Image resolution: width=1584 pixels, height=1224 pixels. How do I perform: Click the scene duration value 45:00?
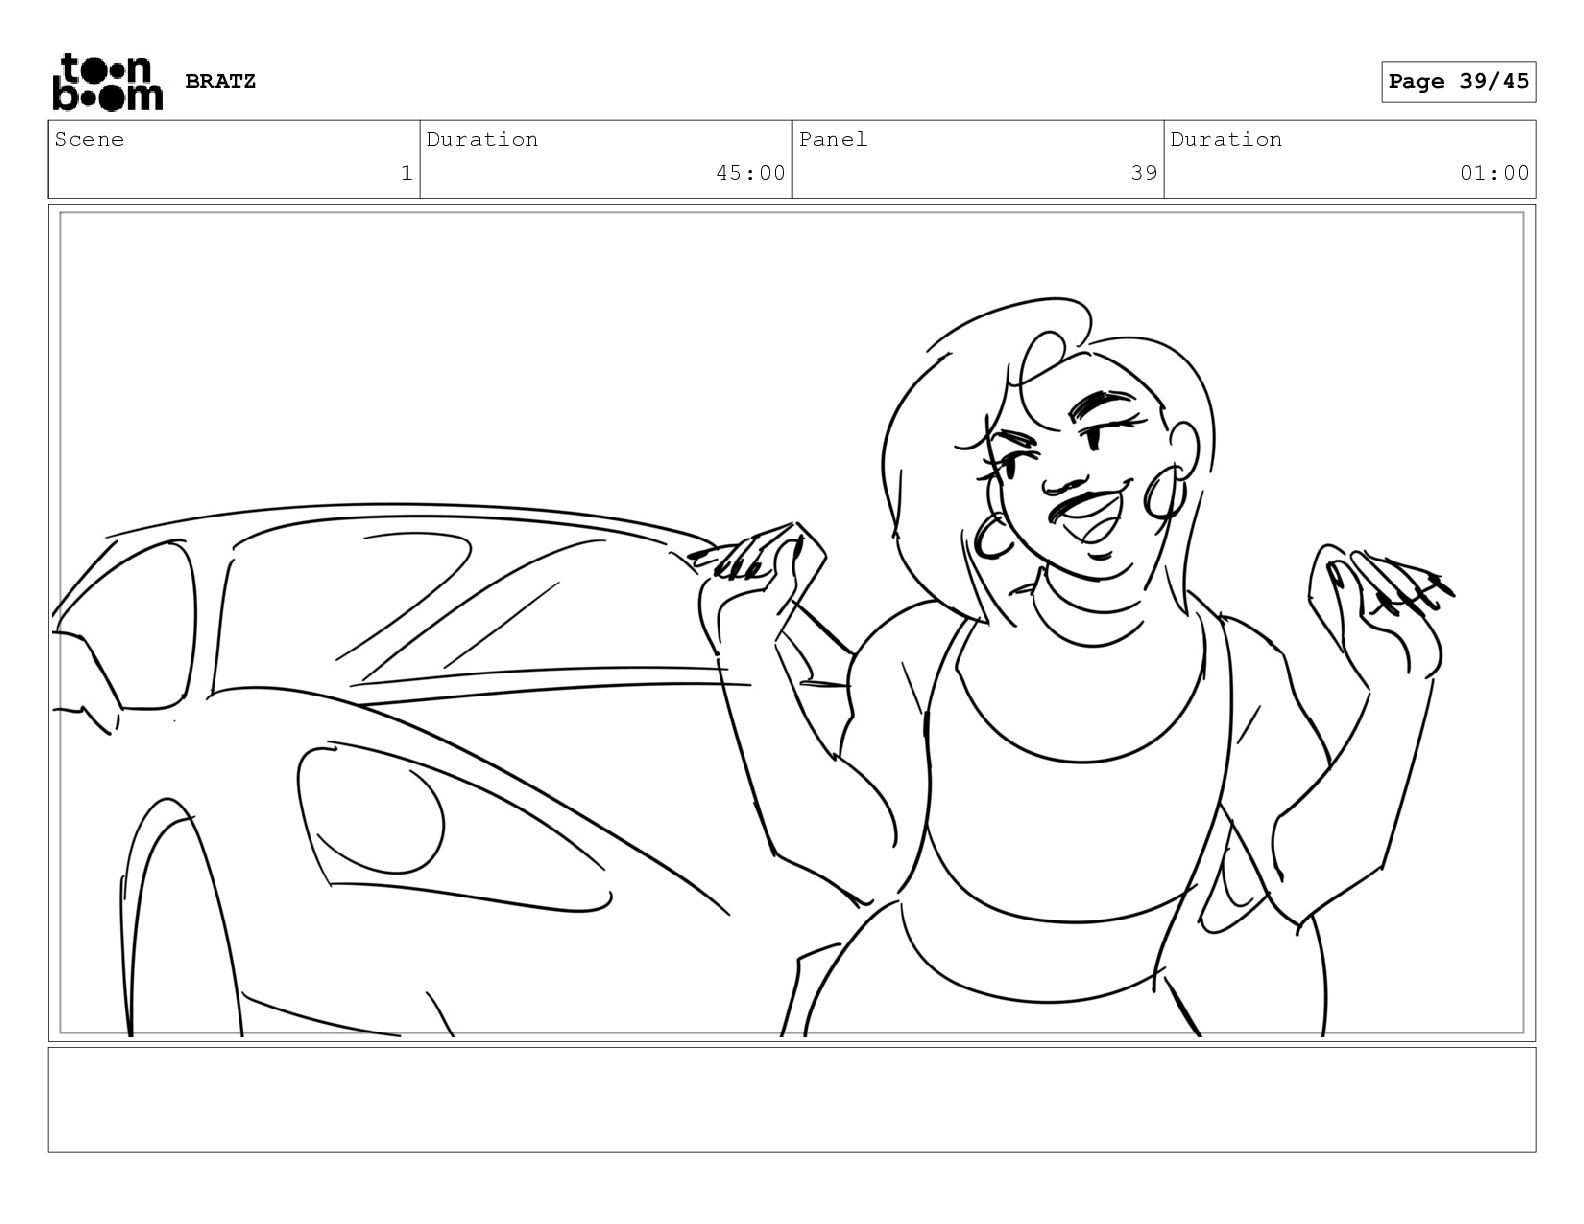tap(750, 173)
